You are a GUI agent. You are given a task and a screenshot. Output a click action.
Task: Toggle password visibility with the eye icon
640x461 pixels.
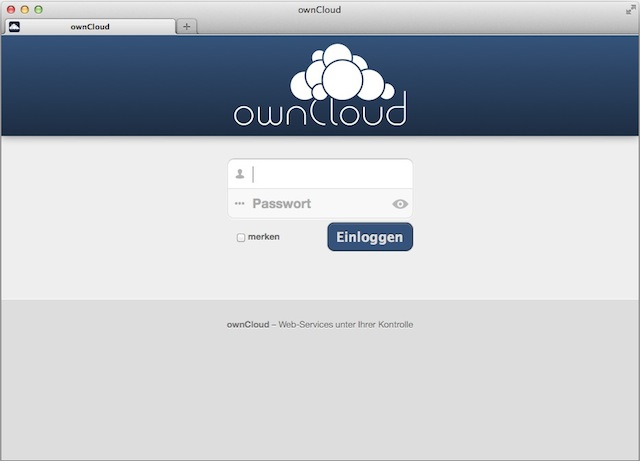400,204
